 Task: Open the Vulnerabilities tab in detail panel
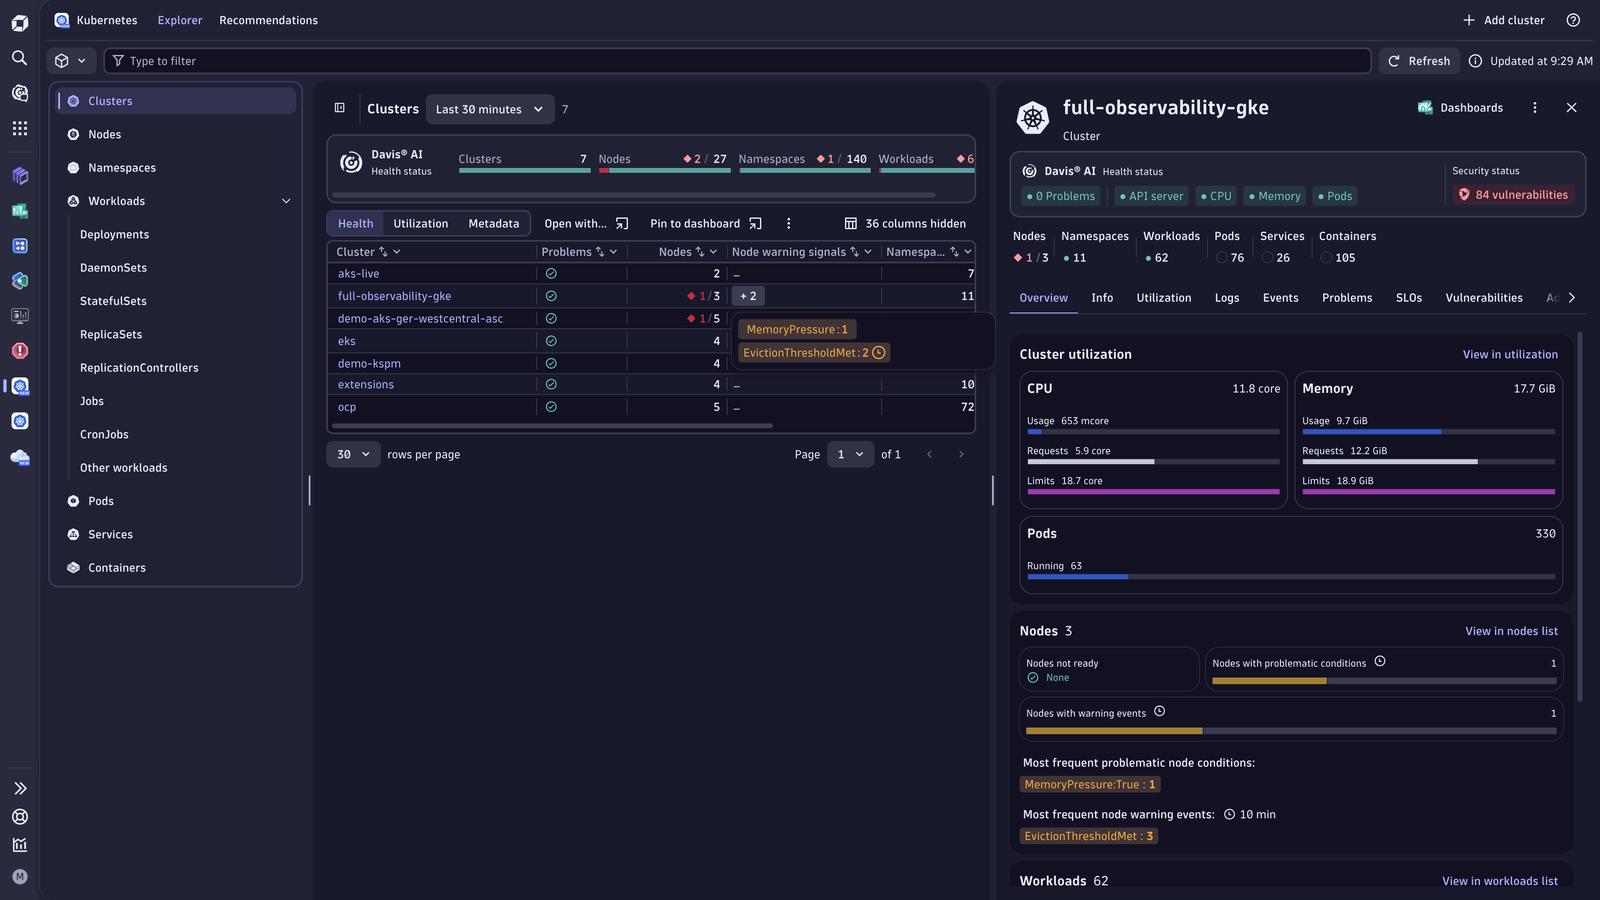pos(1484,298)
